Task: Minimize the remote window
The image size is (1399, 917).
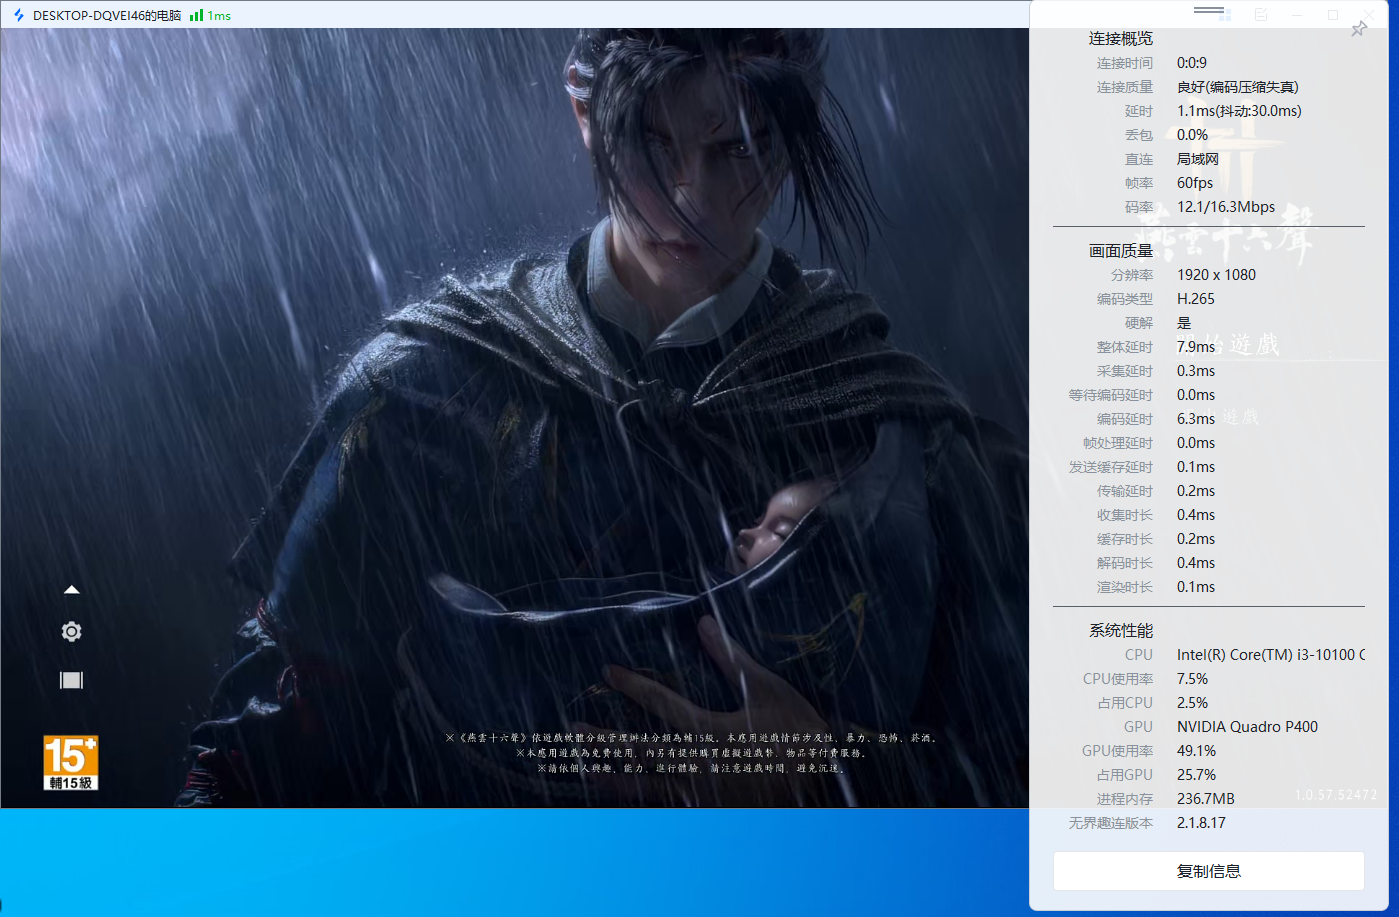Action: (x=1297, y=15)
